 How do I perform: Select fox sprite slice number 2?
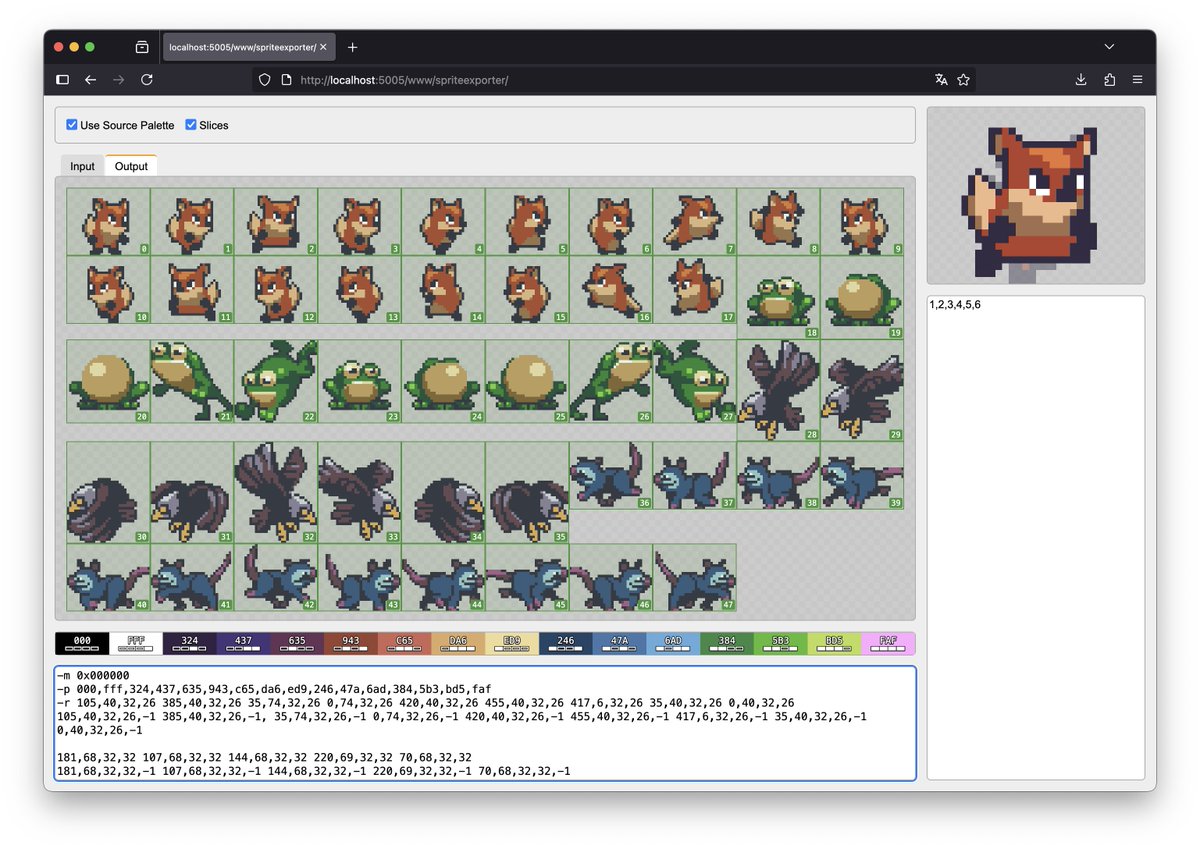tap(276, 222)
